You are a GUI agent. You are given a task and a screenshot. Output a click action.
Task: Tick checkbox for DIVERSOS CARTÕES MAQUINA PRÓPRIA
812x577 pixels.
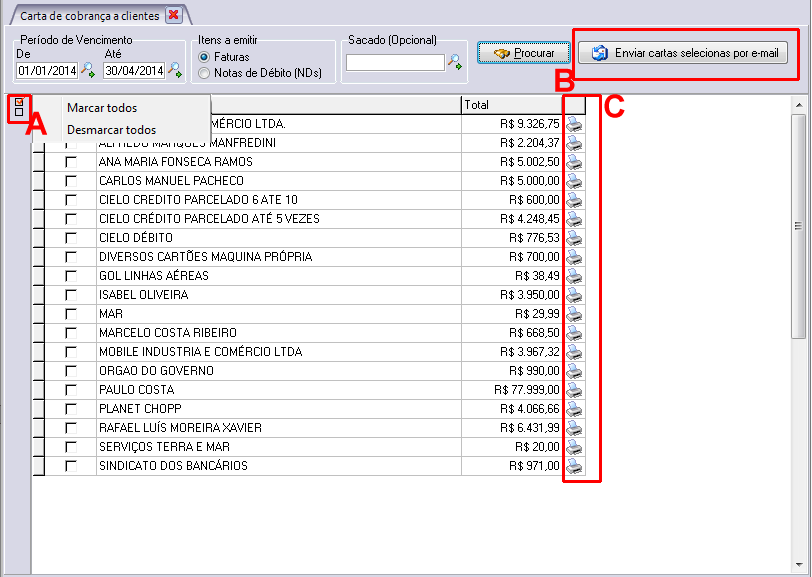click(71, 257)
